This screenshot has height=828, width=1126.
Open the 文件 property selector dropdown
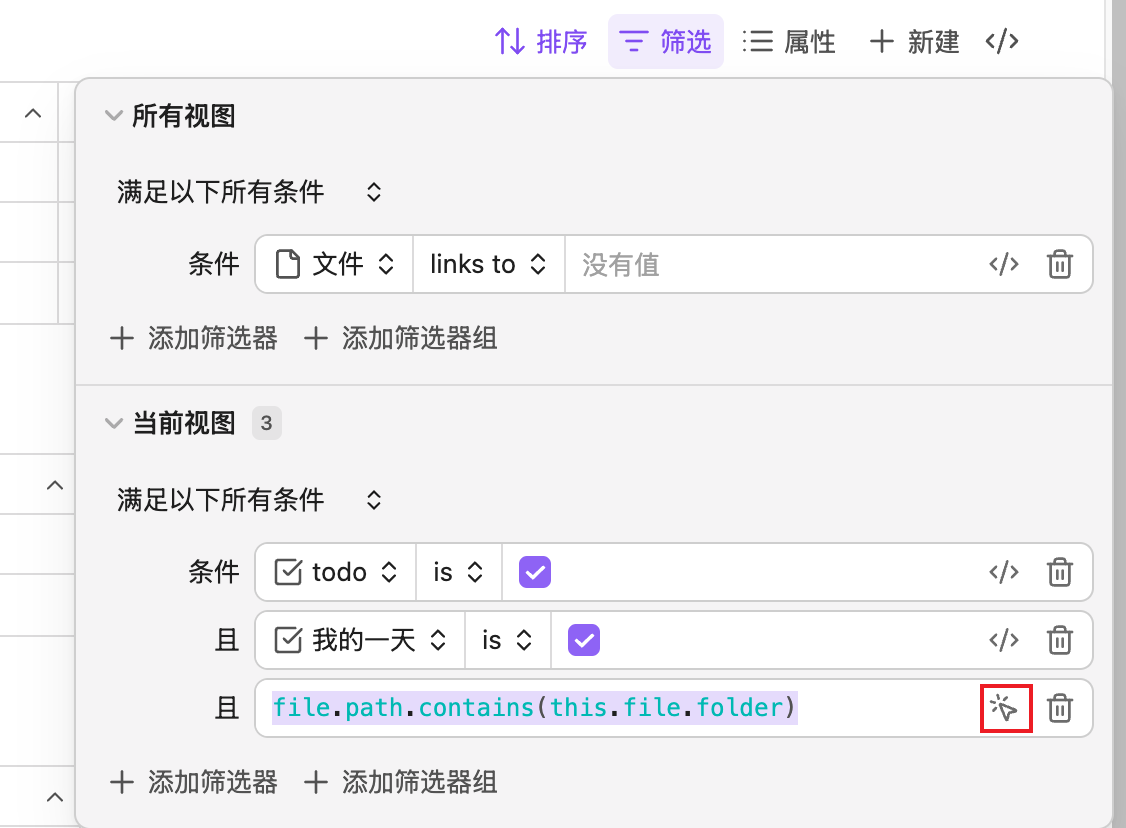click(x=333, y=264)
